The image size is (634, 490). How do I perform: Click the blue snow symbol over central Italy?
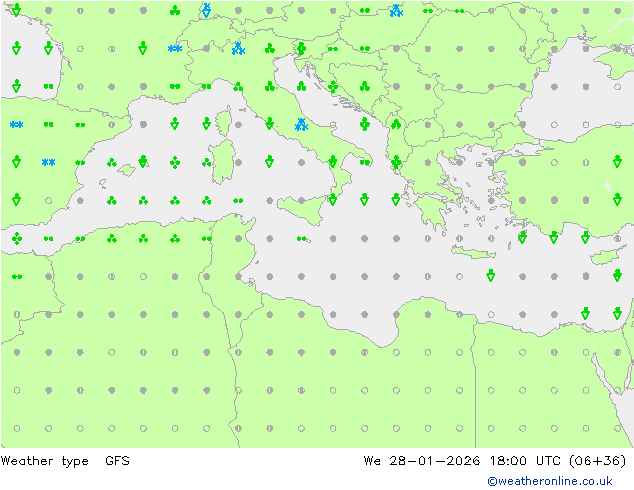[x=301, y=125]
